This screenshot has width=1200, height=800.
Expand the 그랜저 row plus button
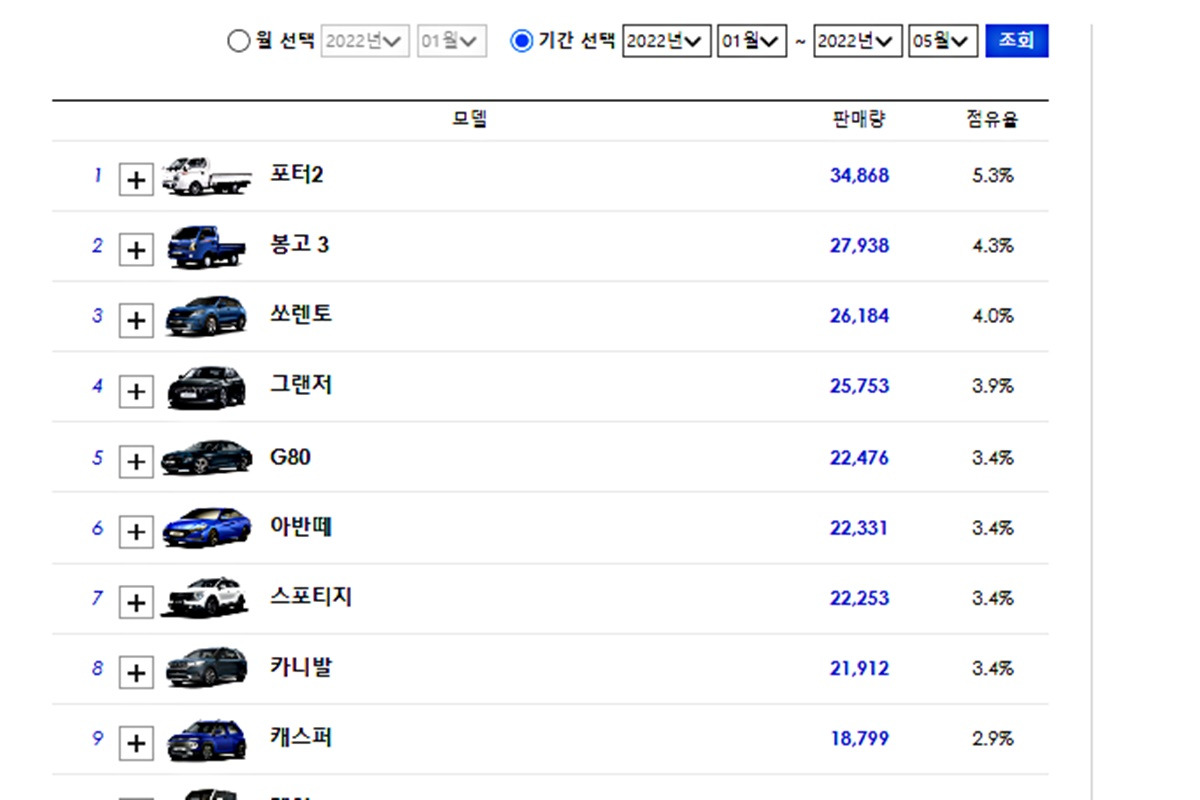pyautogui.click(x=136, y=392)
